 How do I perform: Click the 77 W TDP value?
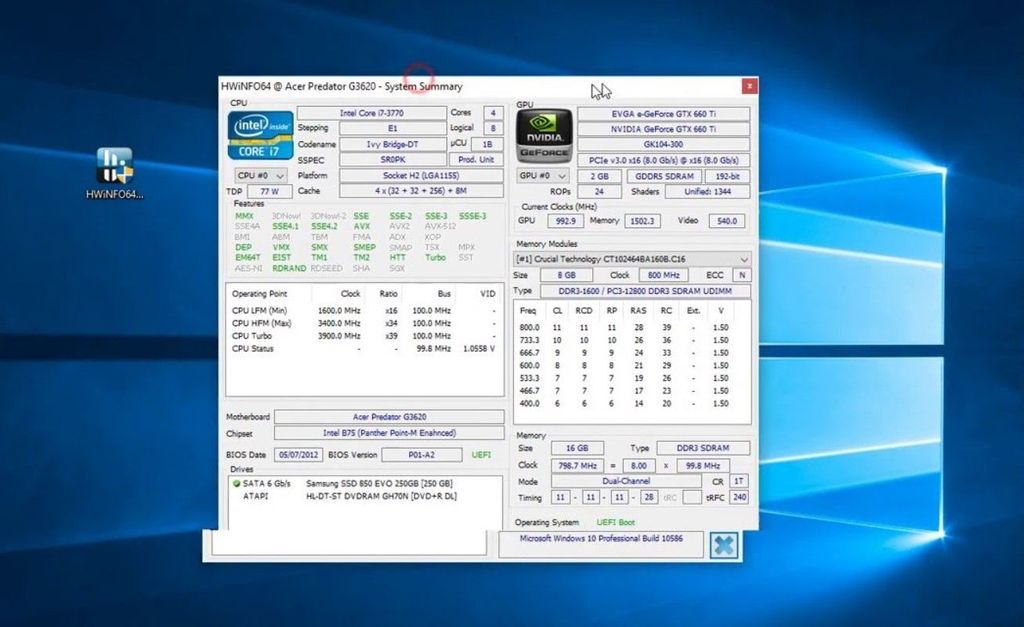click(x=270, y=191)
